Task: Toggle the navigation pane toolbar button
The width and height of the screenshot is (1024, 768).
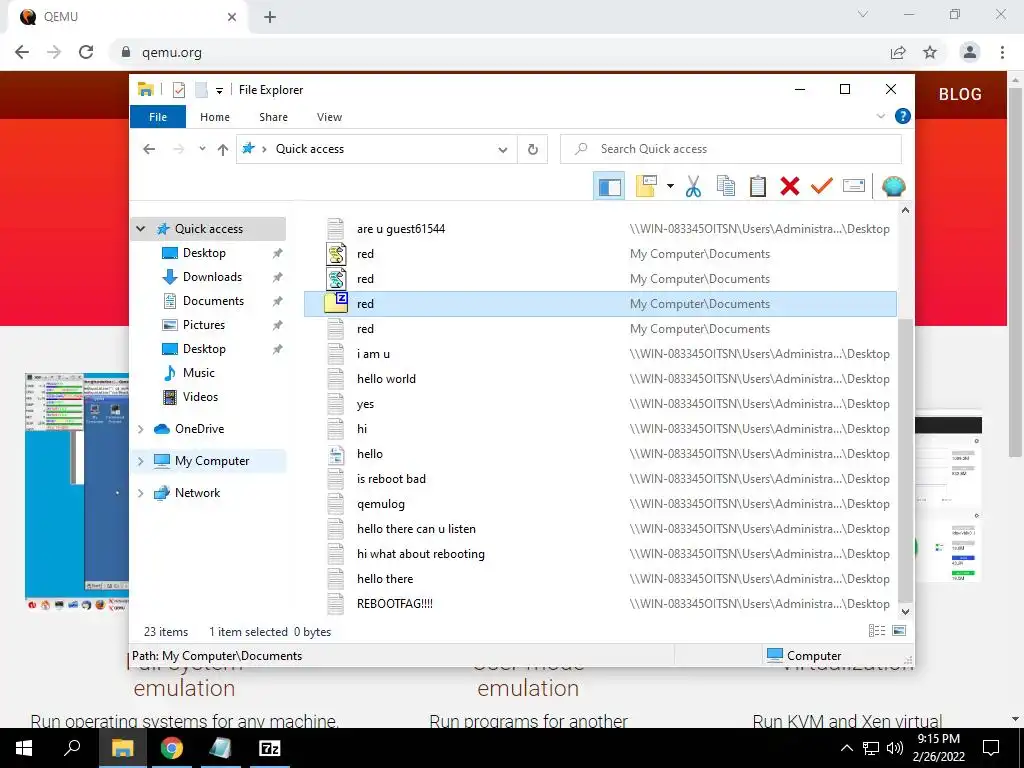Action: pyautogui.click(x=609, y=187)
